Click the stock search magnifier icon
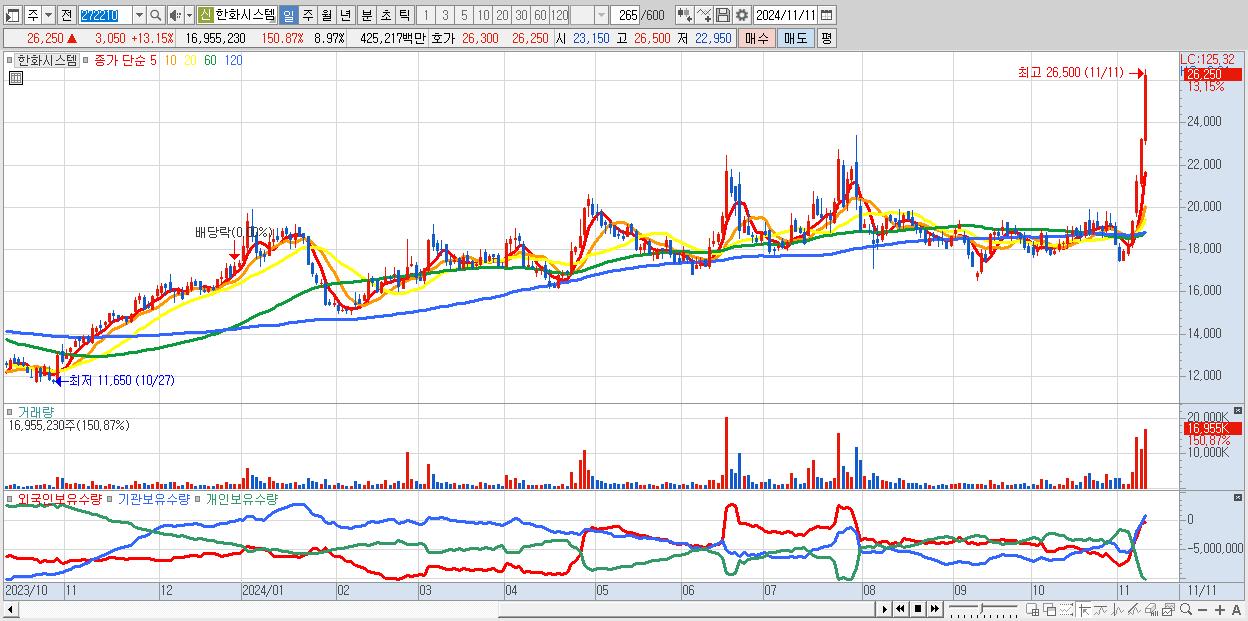Image resolution: width=1248 pixels, height=621 pixels. pyautogui.click(x=155, y=15)
